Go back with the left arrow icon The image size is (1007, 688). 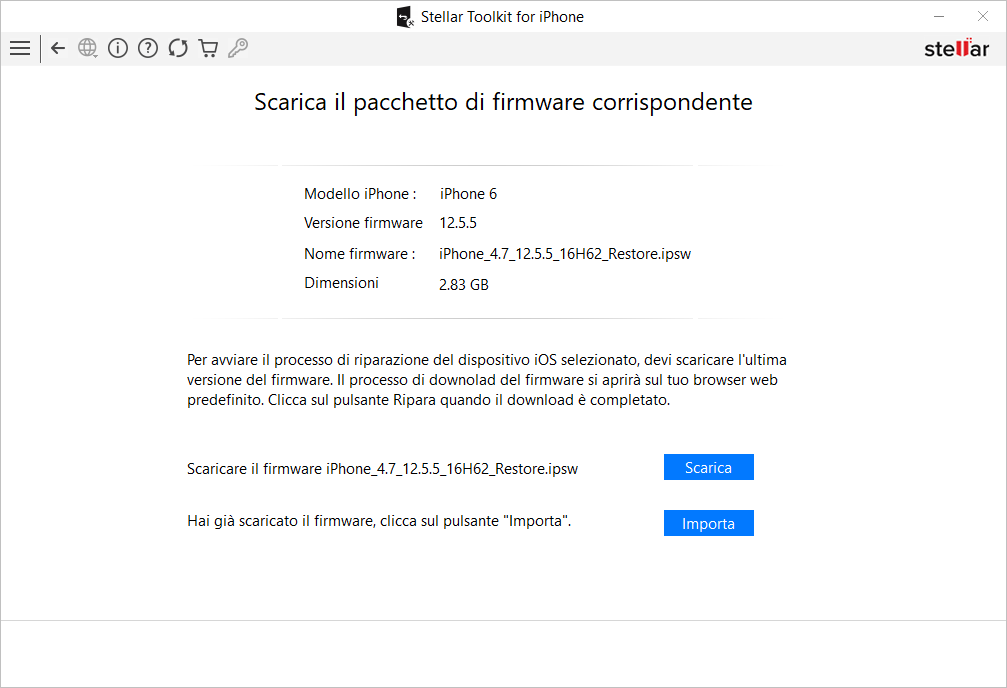coord(58,48)
